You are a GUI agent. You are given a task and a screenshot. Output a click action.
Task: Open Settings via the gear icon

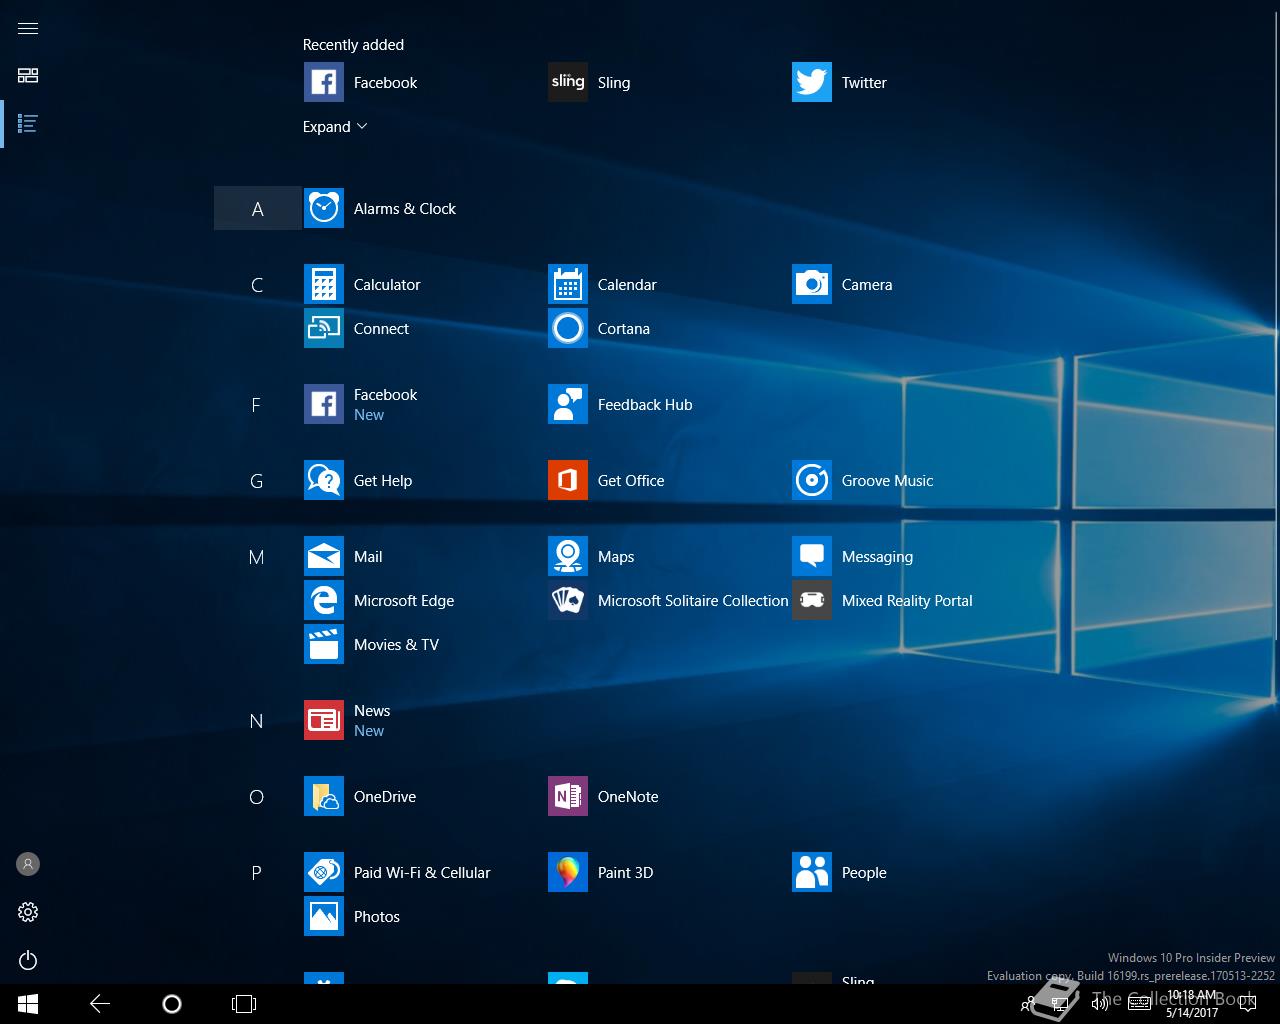tap(28, 912)
